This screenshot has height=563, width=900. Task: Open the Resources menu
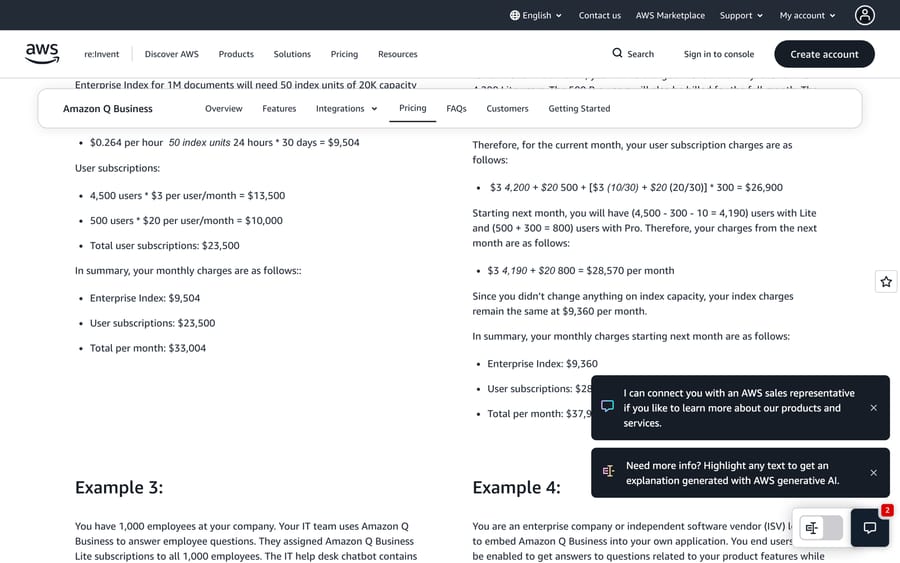[x=398, y=54]
